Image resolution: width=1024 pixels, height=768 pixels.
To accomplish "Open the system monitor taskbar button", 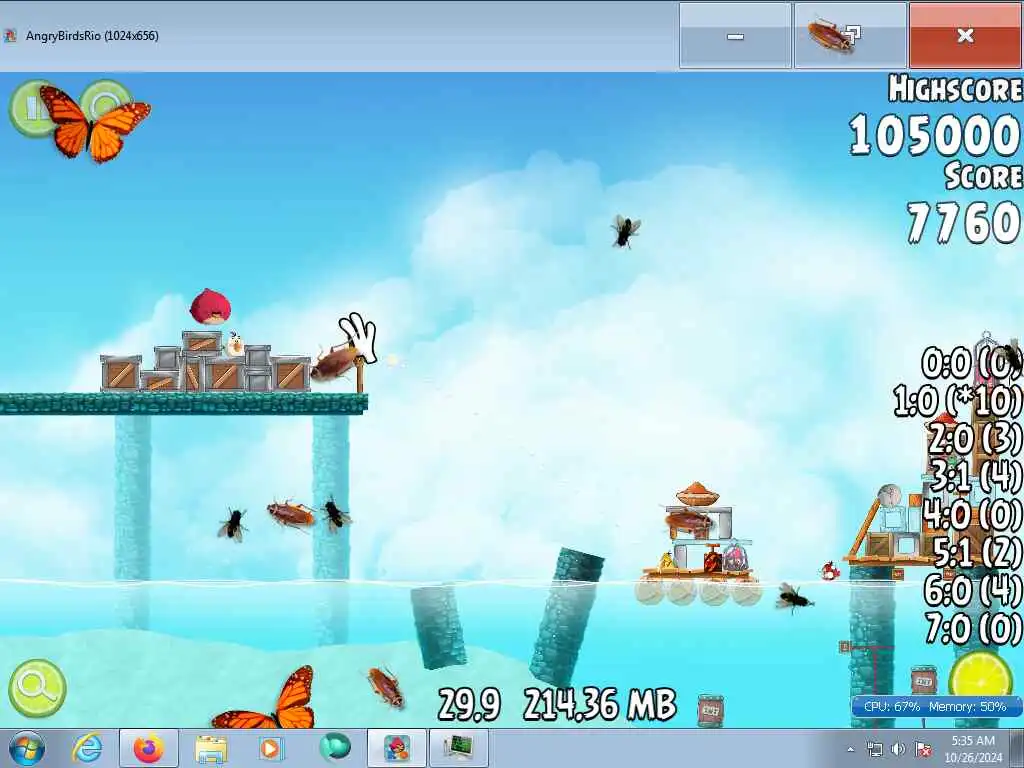I will pos(458,748).
